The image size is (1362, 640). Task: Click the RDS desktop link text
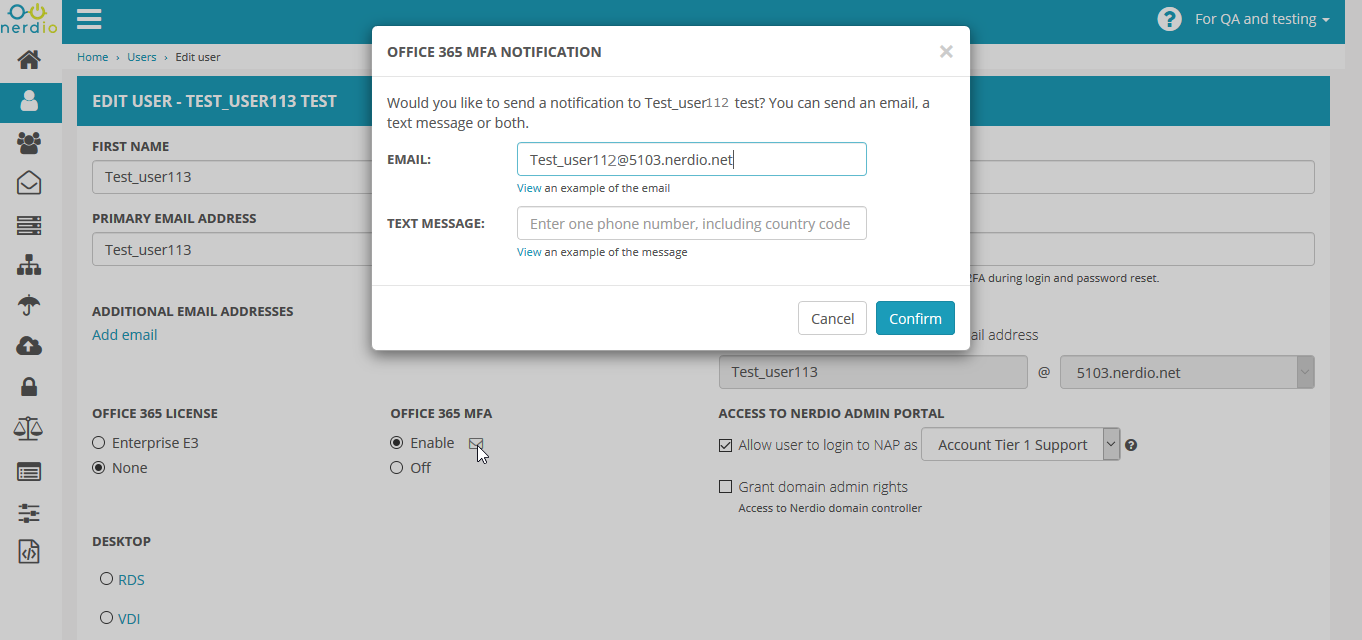[x=131, y=580]
